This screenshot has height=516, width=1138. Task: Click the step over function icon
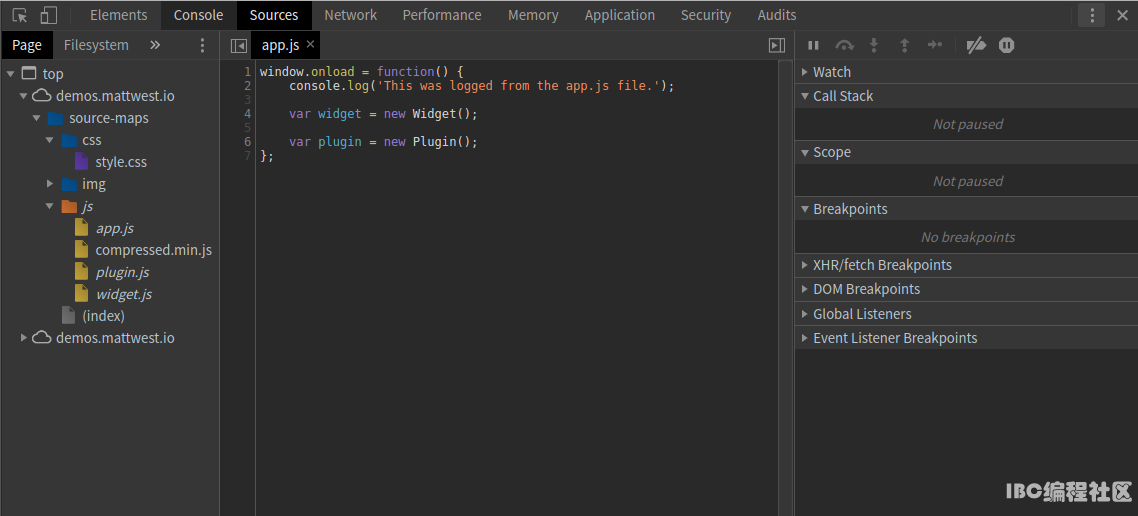(x=844, y=45)
